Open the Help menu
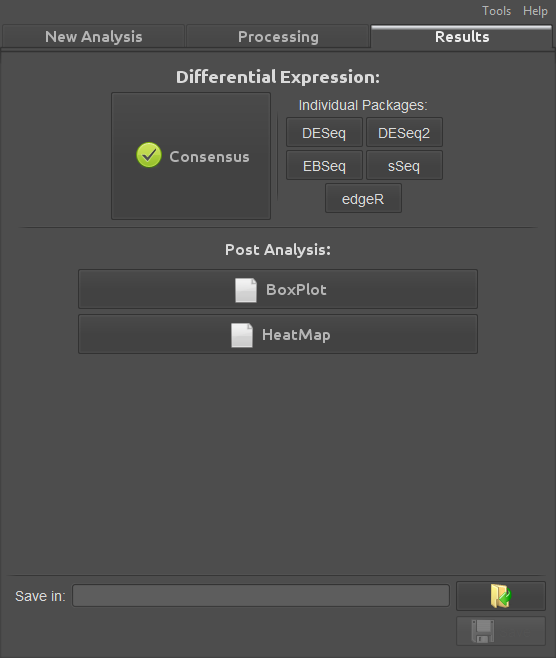The height and width of the screenshot is (658, 556). 535,10
